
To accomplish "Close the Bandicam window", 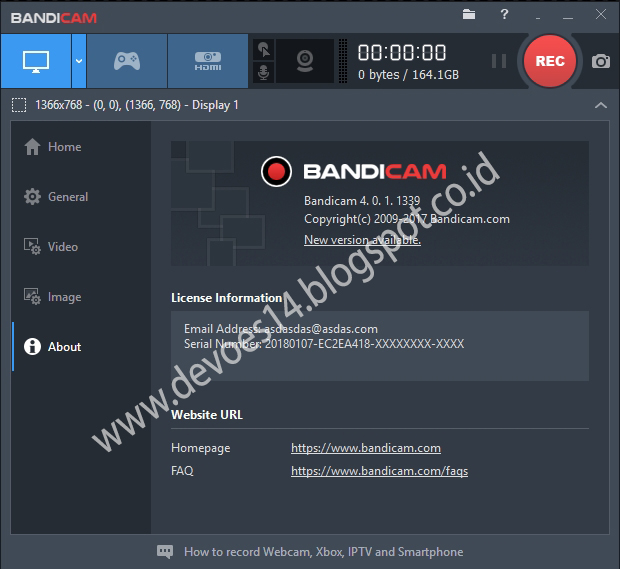I will coord(601,15).
